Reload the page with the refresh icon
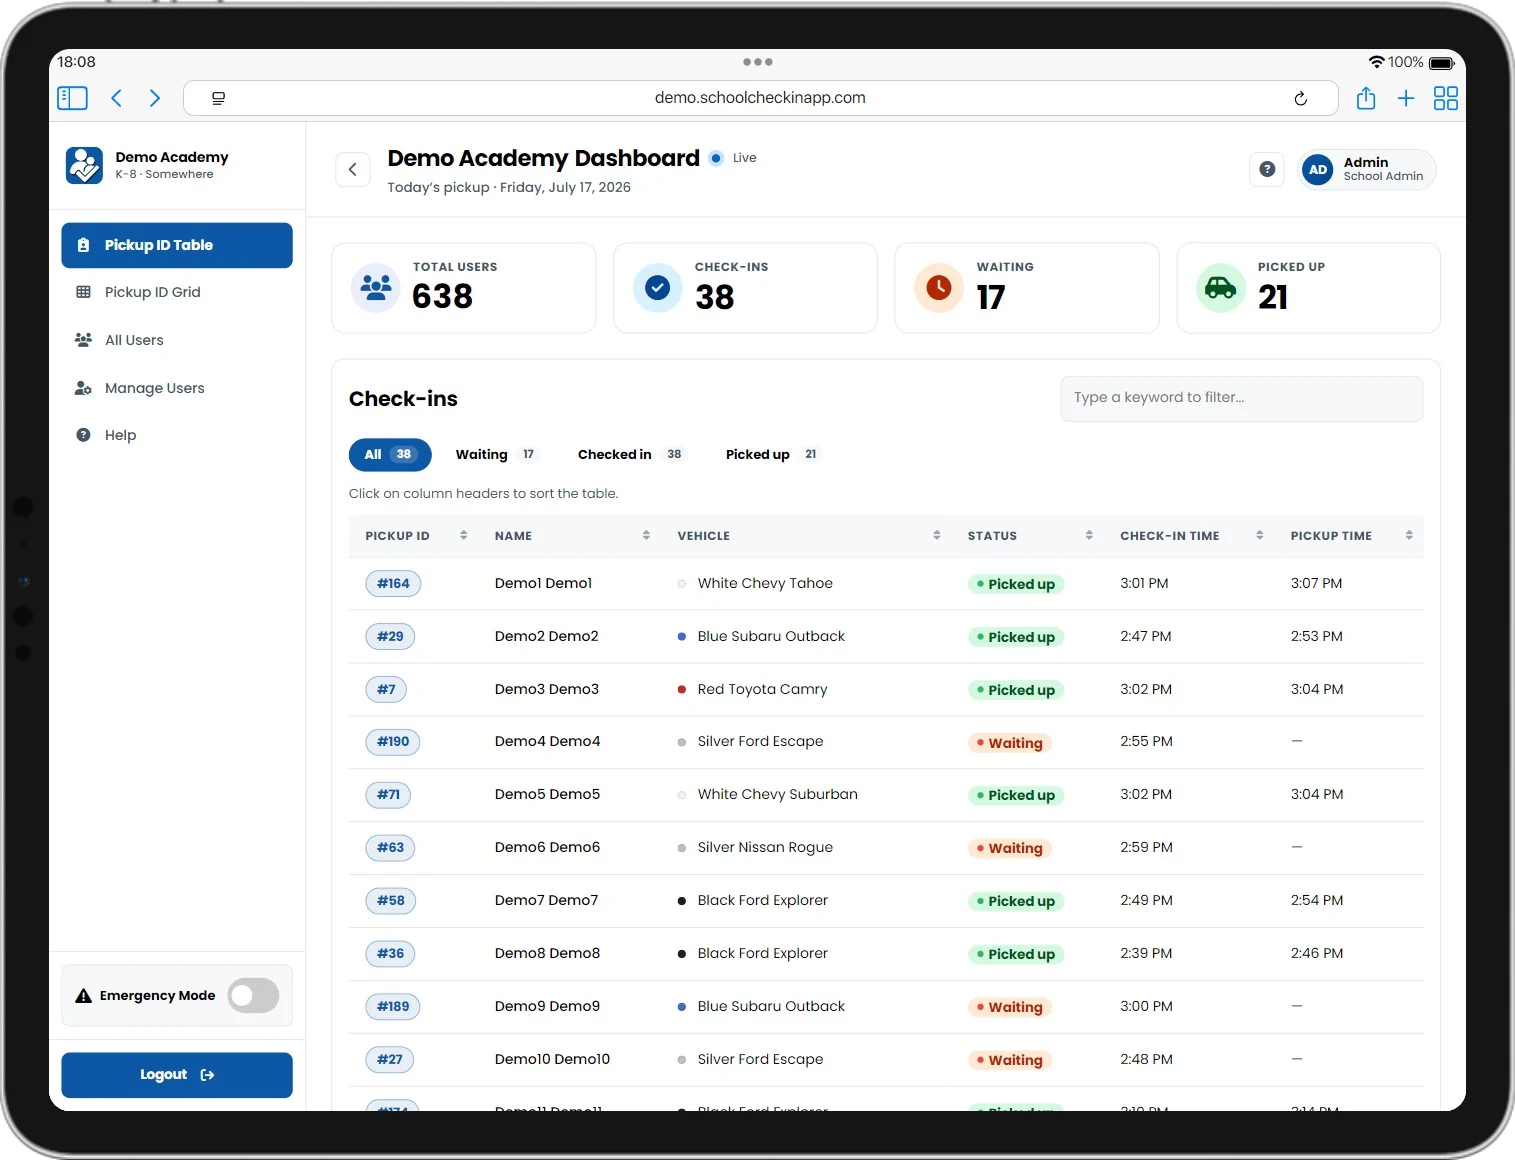Viewport: 1515px width, 1160px height. 1300,98
